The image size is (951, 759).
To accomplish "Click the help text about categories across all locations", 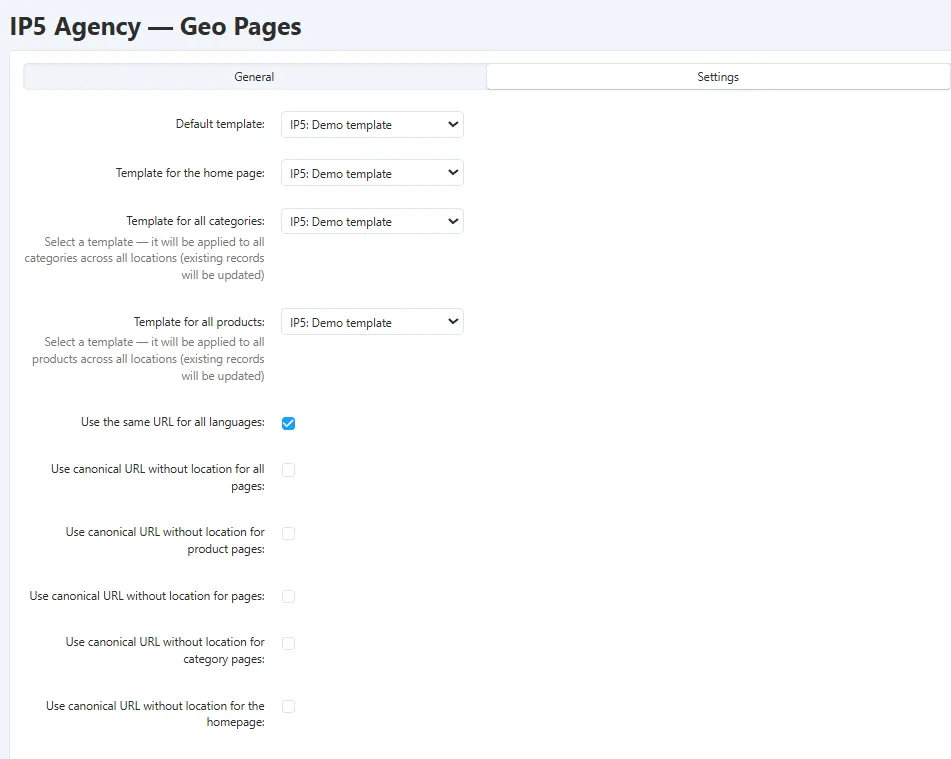I will pyautogui.click(x=144, y=258).
